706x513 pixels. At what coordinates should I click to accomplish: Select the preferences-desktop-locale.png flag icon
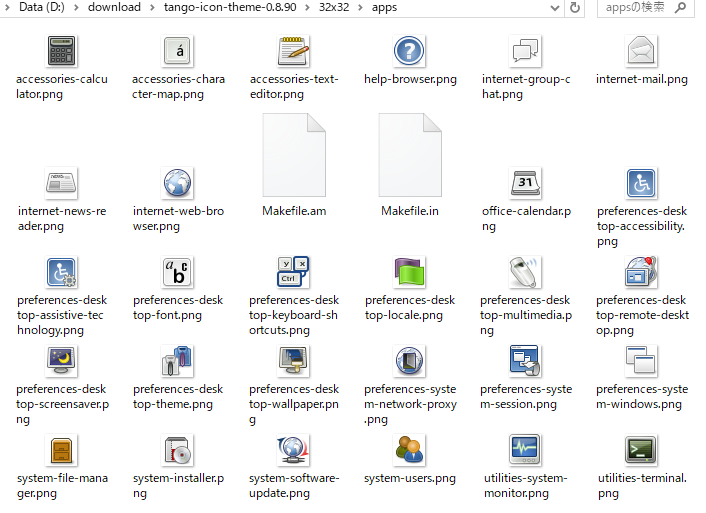pyautogui.click(x=409, y=272)
